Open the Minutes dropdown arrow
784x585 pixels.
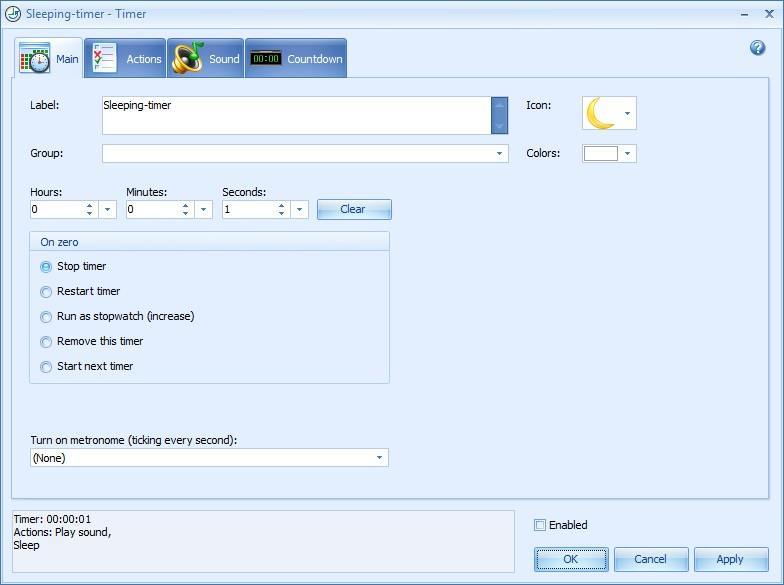click(x=203, y=210)
